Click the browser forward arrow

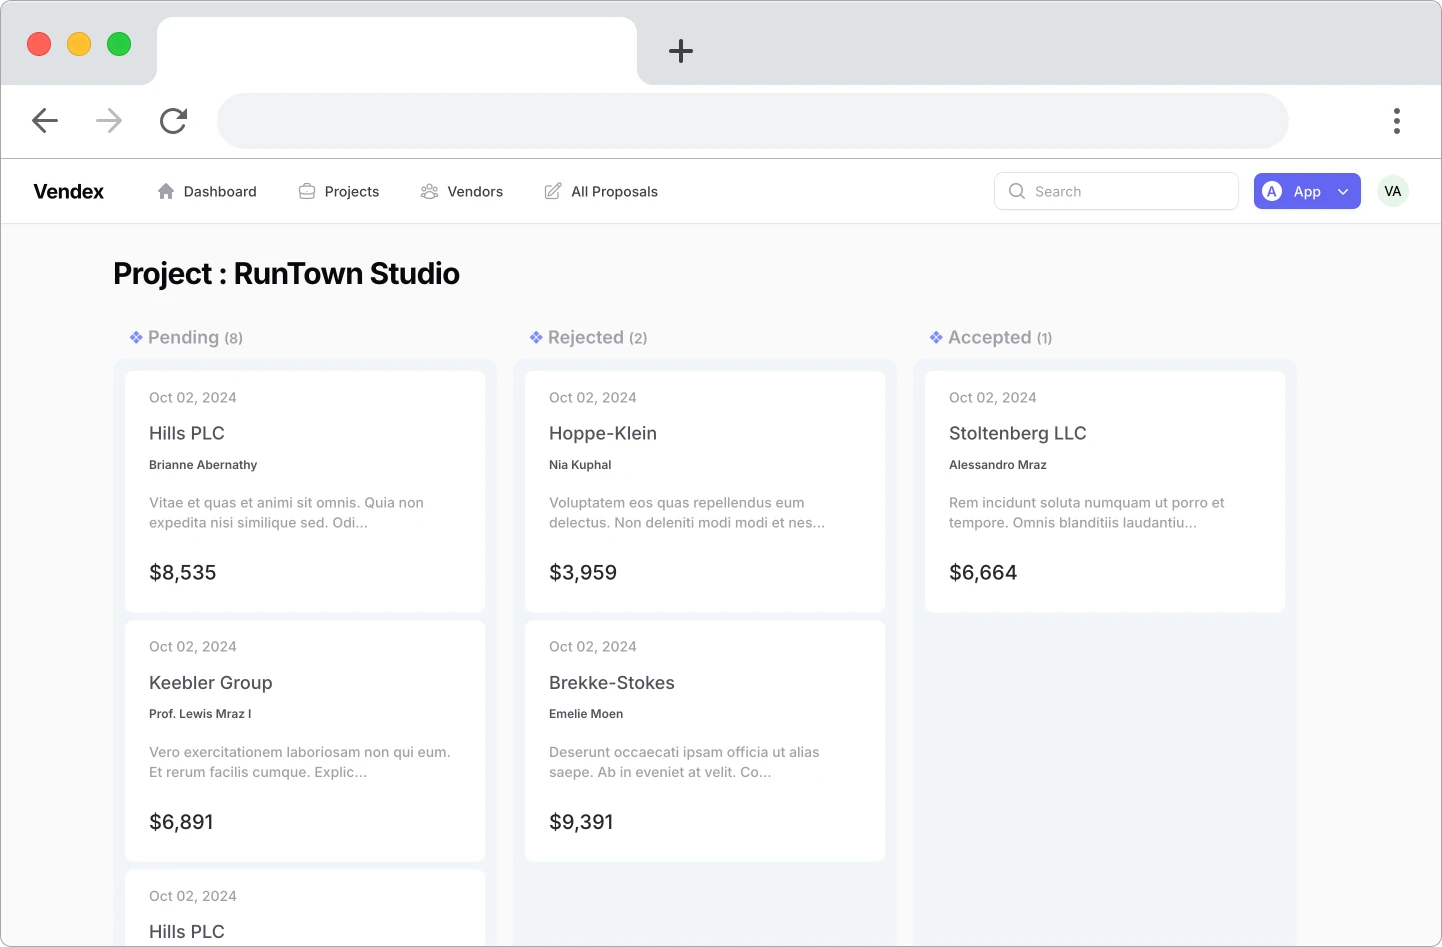(x=109, y=121)
